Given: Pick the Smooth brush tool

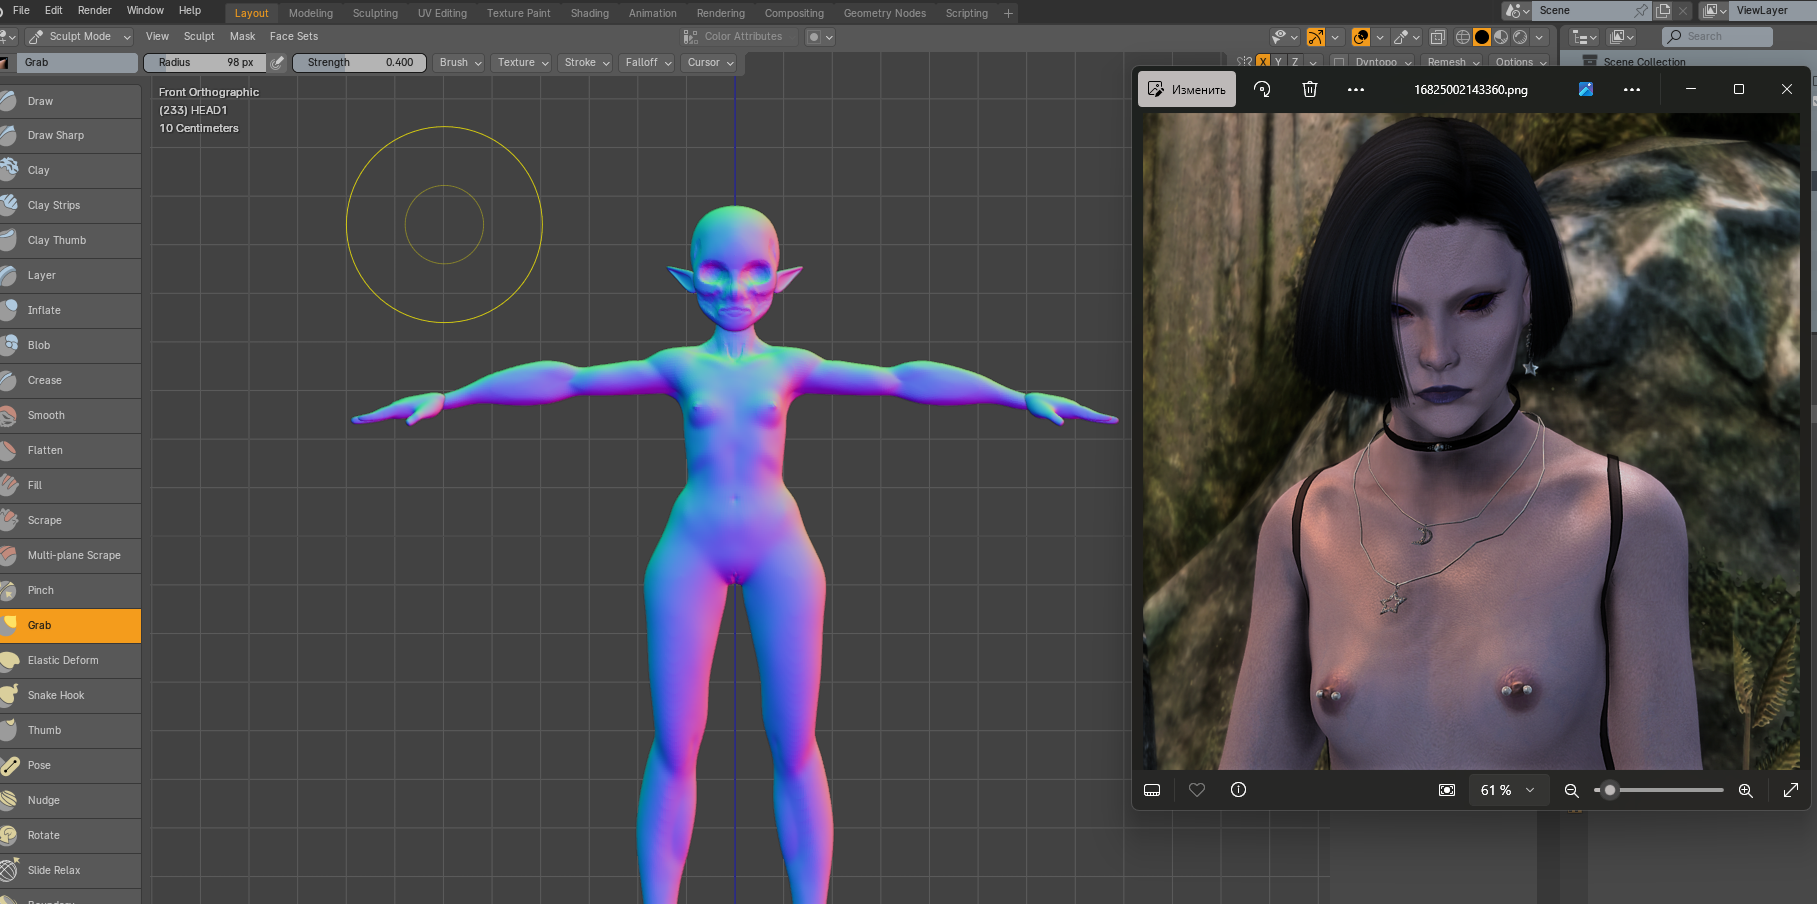Looking at the screenshot, I should 46,416.
